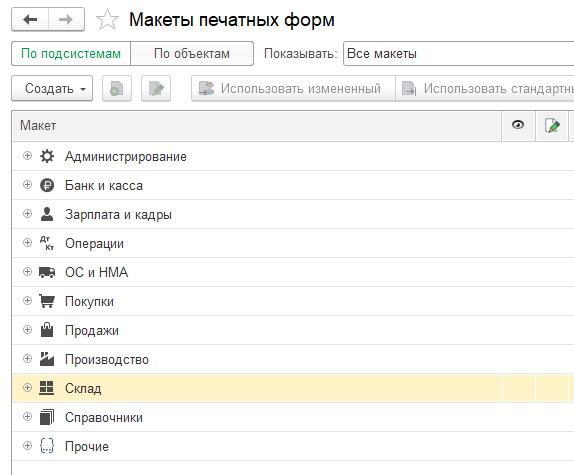Click the eye icon column header
Viewport: 574px width, 475px height.
coord(518,125)
